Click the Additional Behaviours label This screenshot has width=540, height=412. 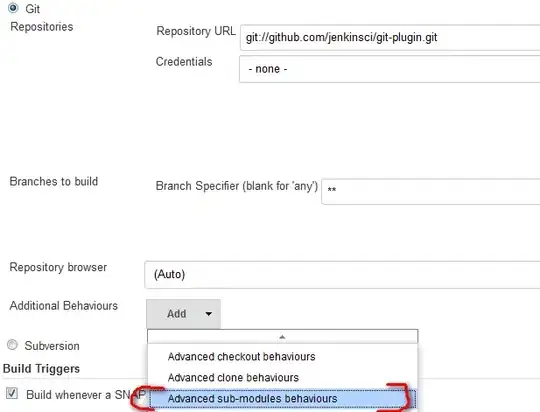(64, 306)
